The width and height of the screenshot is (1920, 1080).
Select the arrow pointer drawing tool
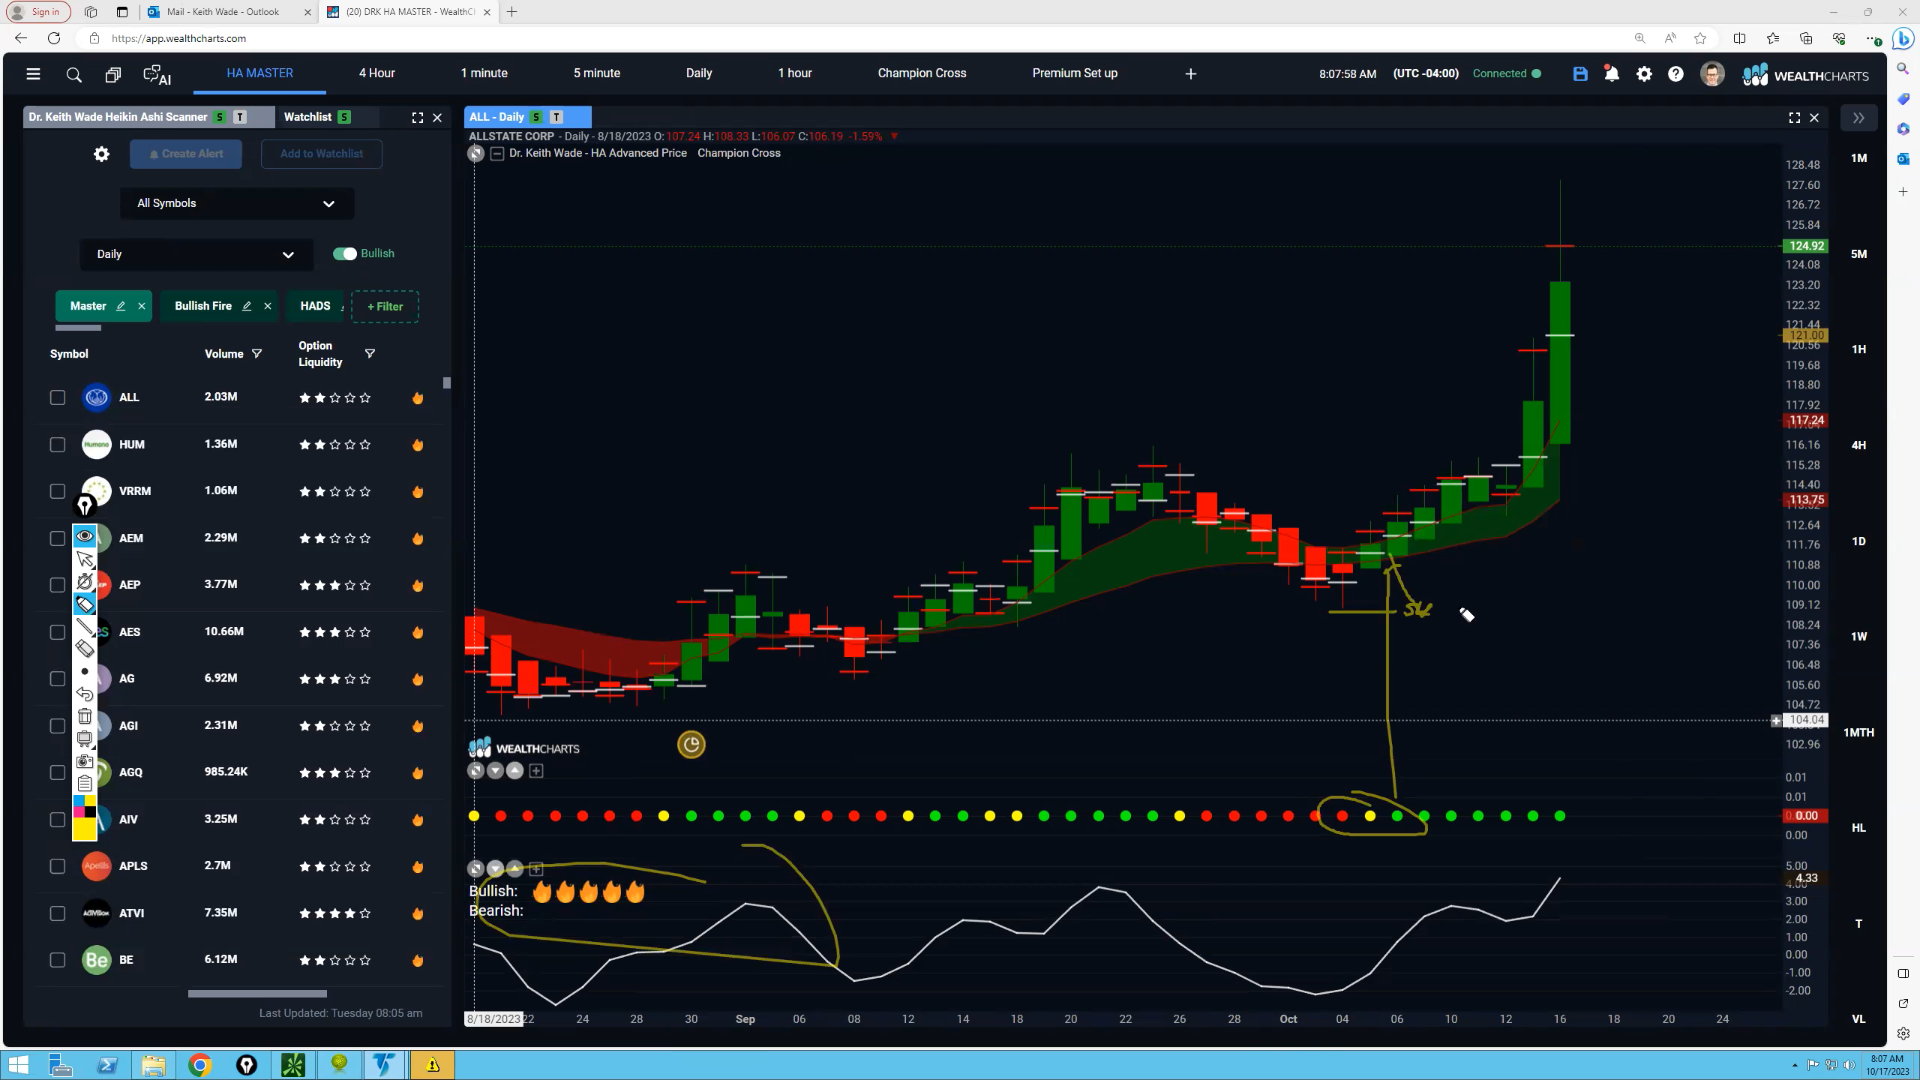[x=85, y=559]
